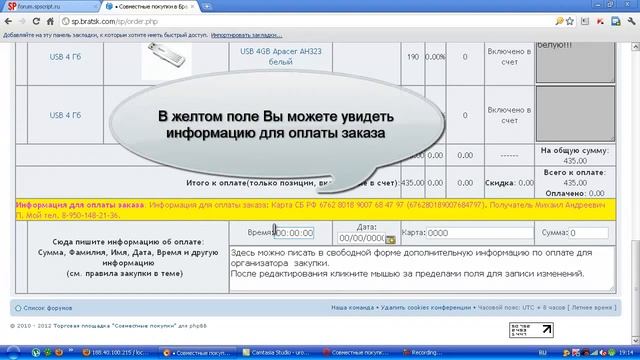The image size is (640, 360).
Task: Open a new browser tab
Action: (207, 6)
